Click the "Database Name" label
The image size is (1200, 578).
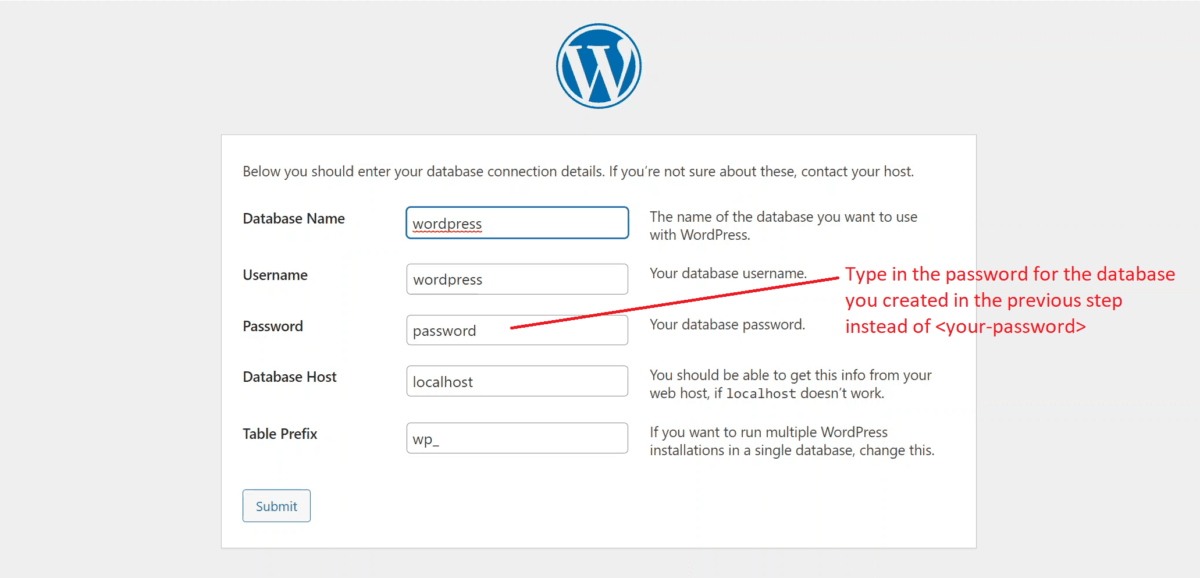click(294, 219)
